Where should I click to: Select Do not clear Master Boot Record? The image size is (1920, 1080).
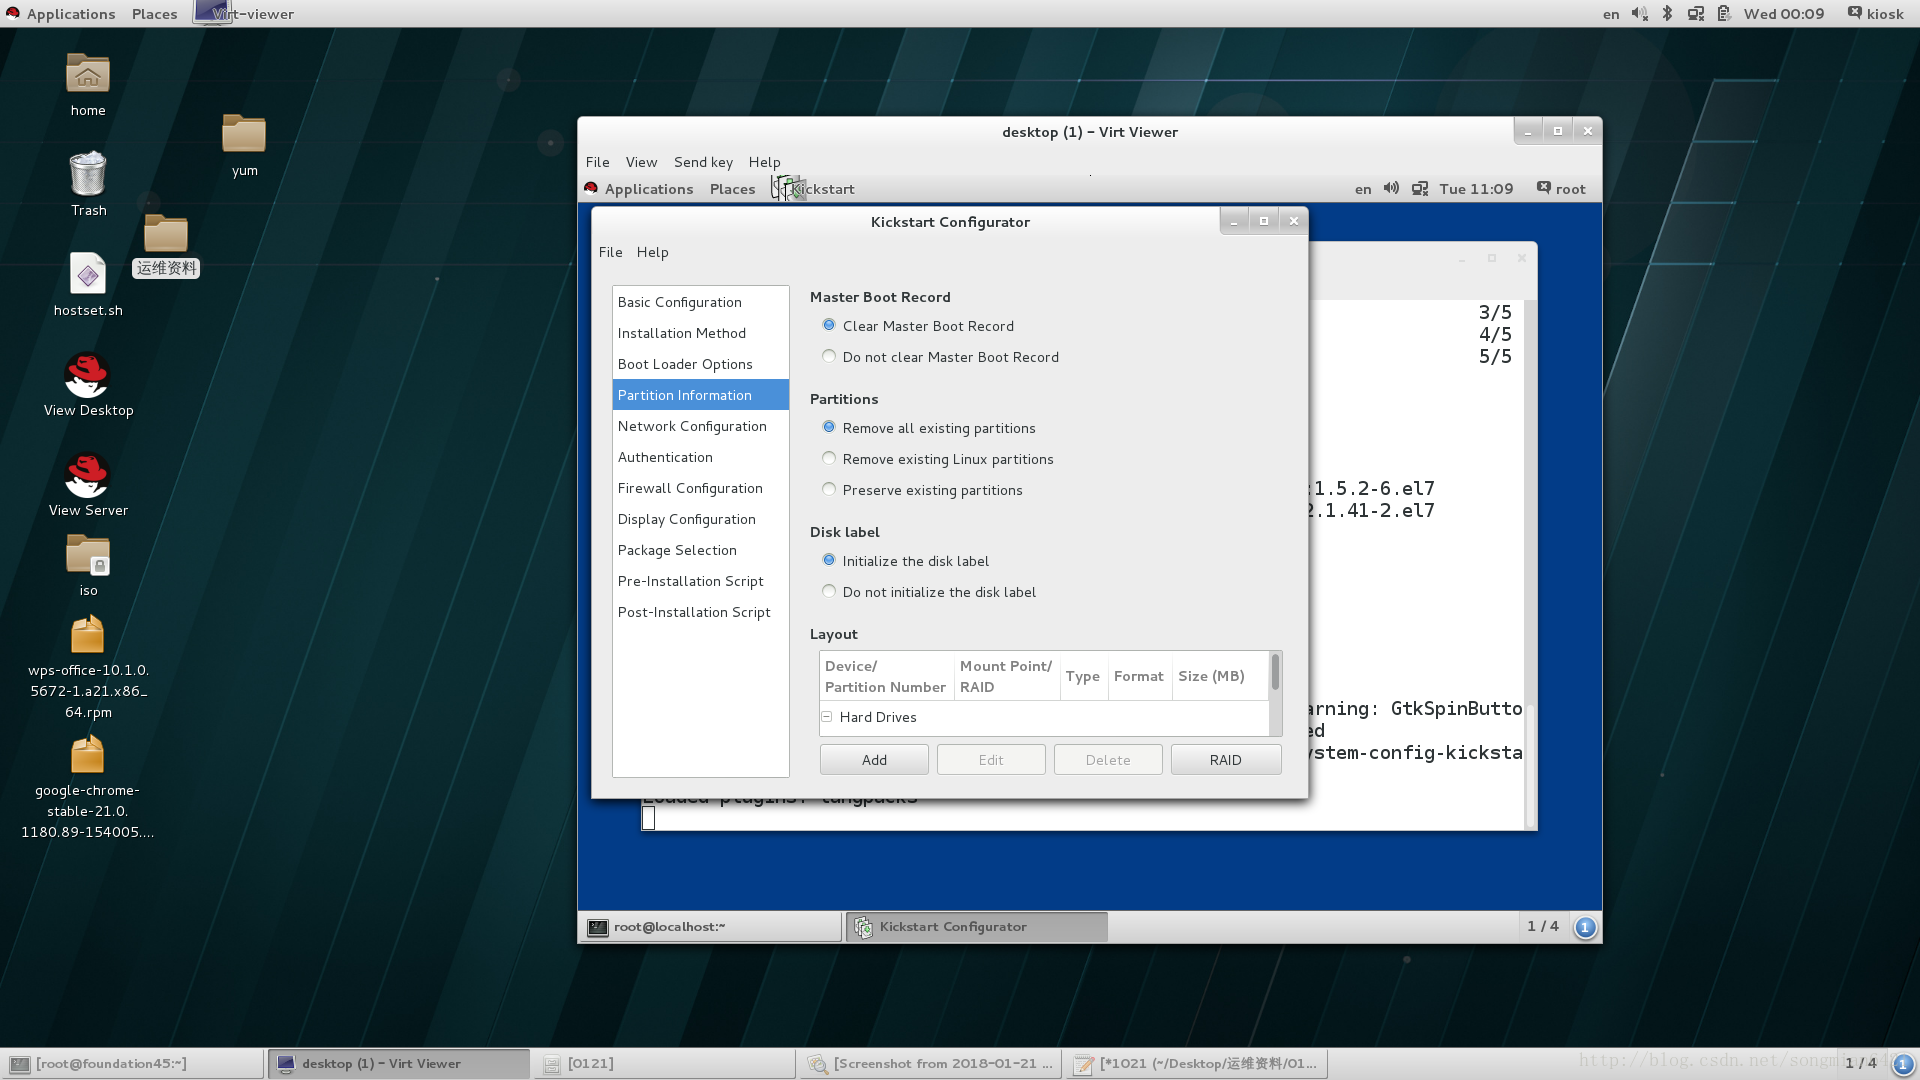coord(829,356)
